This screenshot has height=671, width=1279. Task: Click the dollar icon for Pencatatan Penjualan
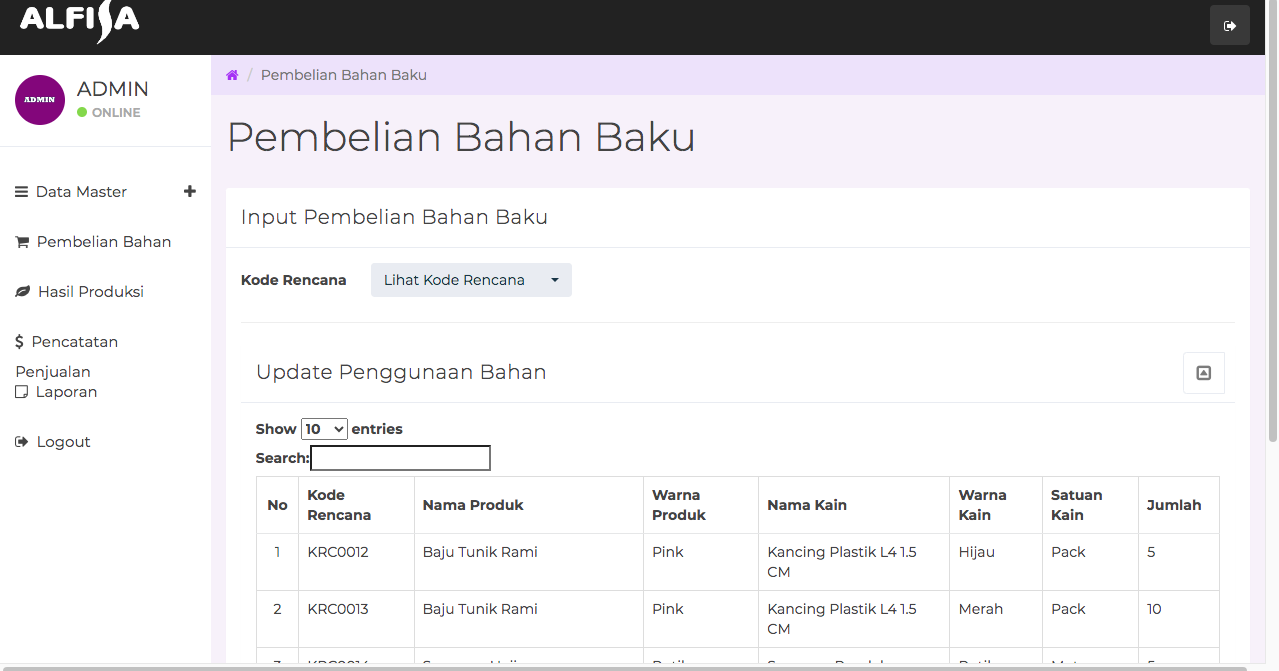click(19, 342)
